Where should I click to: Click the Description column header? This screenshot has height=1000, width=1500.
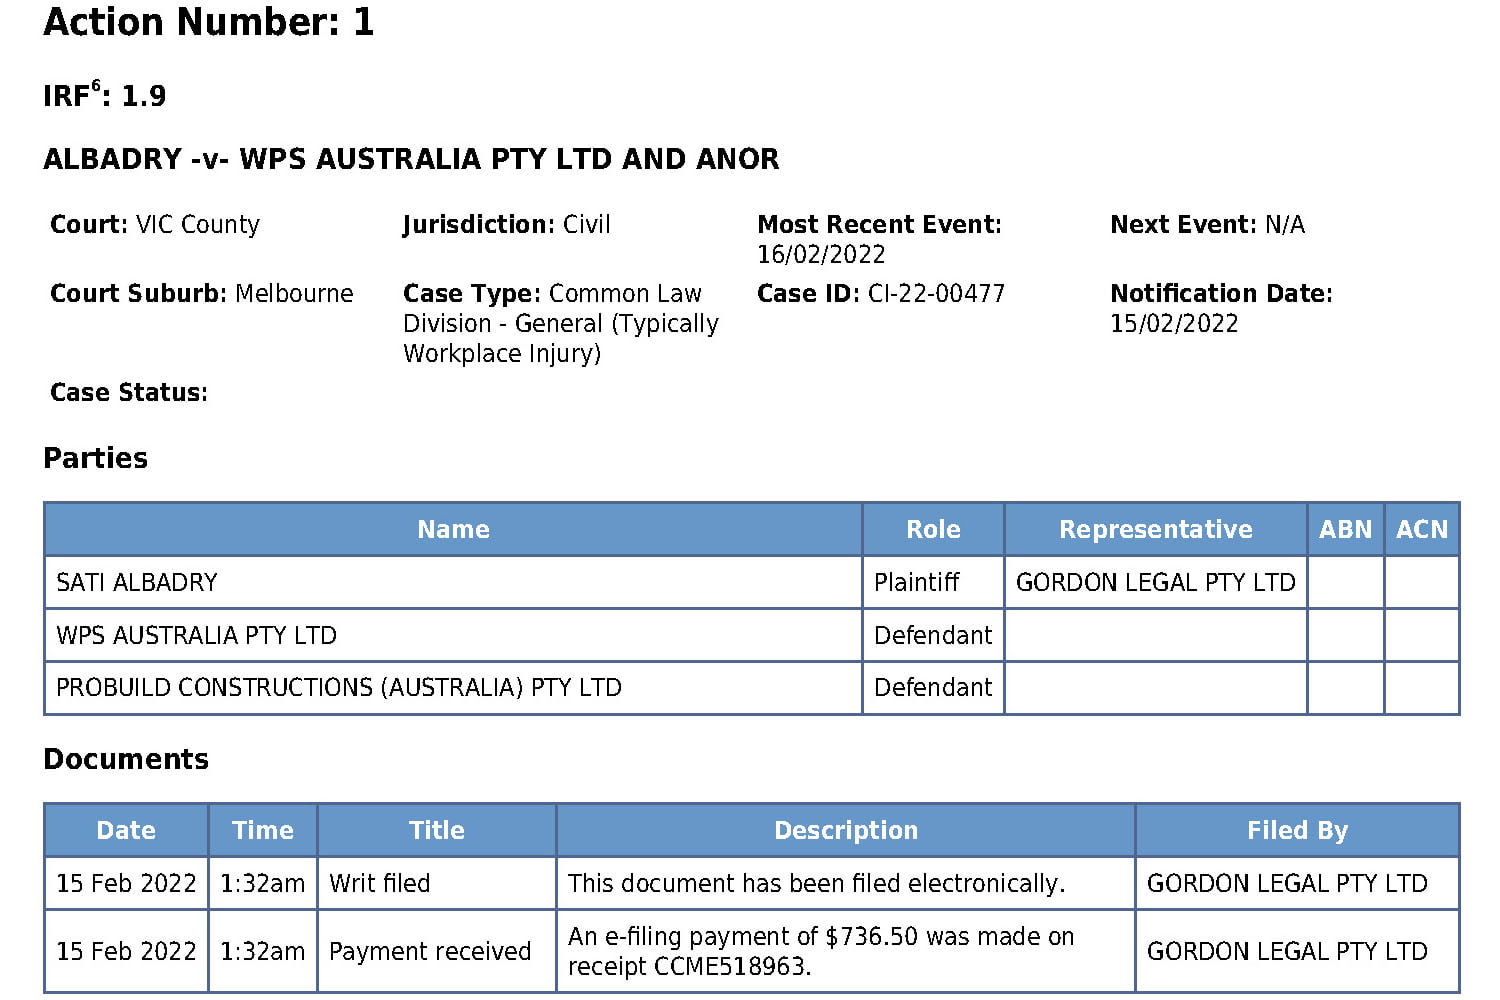[845, 830]
